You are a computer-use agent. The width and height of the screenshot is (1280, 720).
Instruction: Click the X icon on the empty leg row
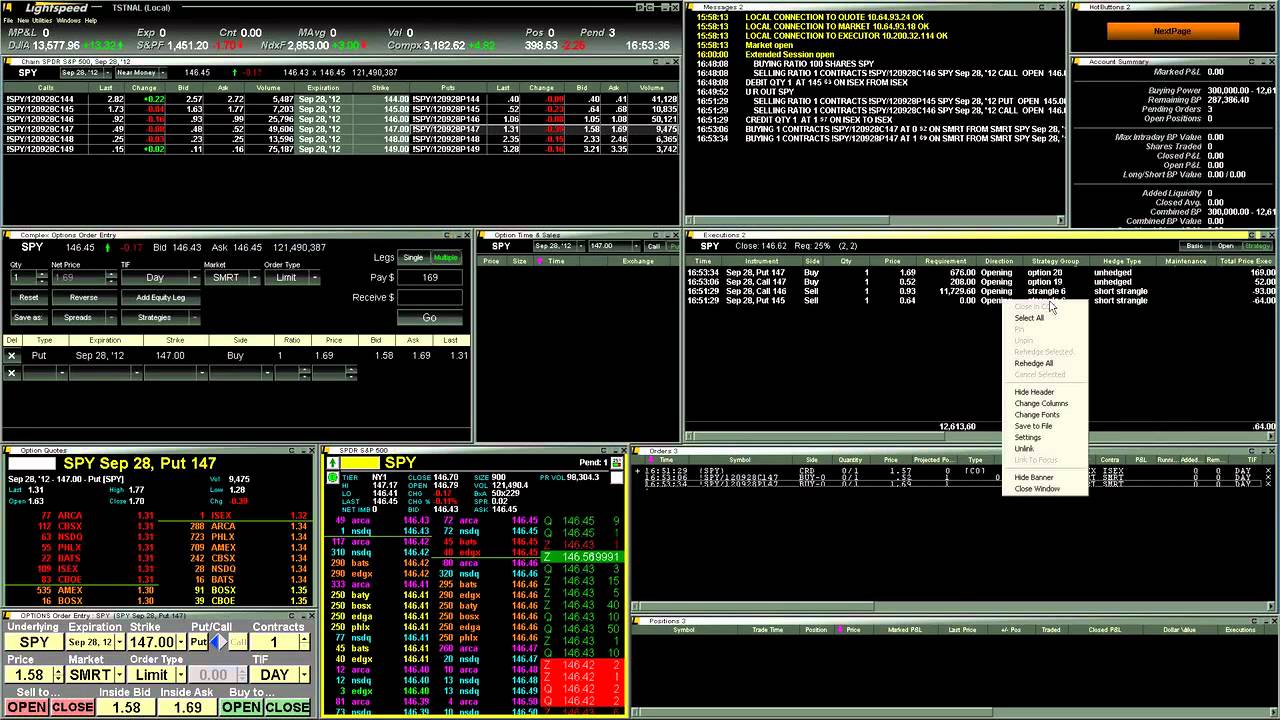coord(12,372)
